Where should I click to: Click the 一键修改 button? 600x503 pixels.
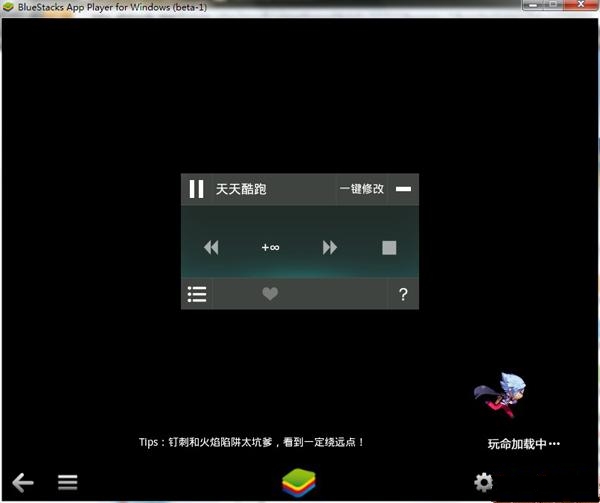[x=362, y=189]
